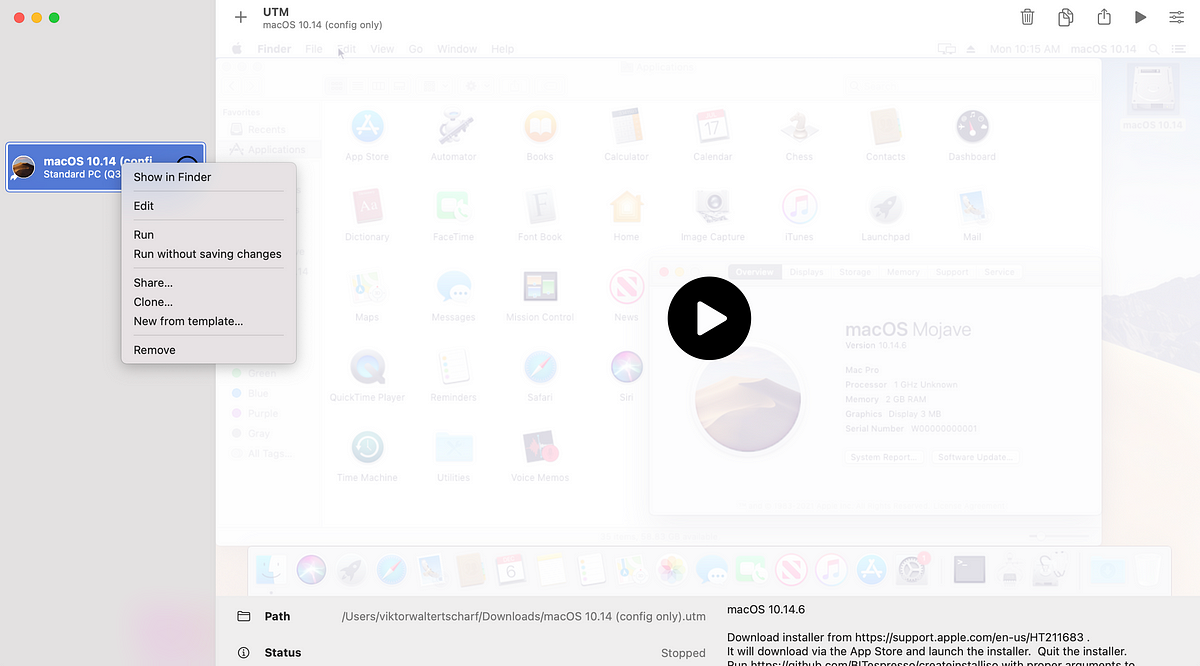The height and width of the screenshot is (666, 1200).
Task: Click the plus icon to create a new VM
Action: pos(240,17)
